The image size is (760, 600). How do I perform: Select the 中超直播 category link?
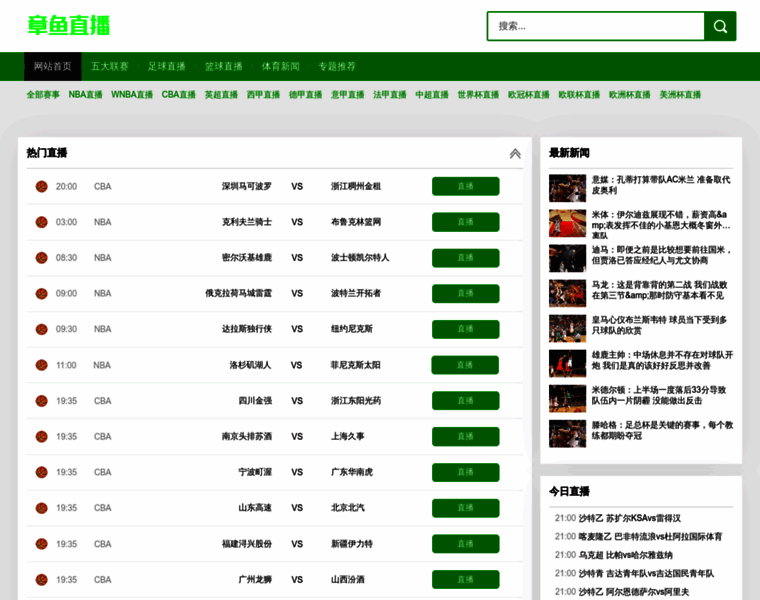432,95
